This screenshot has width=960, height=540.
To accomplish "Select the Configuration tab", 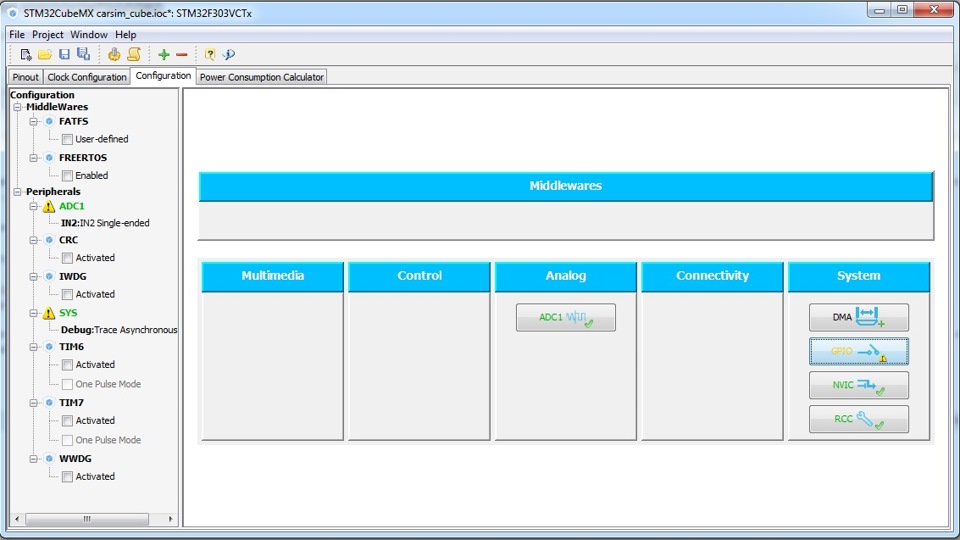I will 163,75.
